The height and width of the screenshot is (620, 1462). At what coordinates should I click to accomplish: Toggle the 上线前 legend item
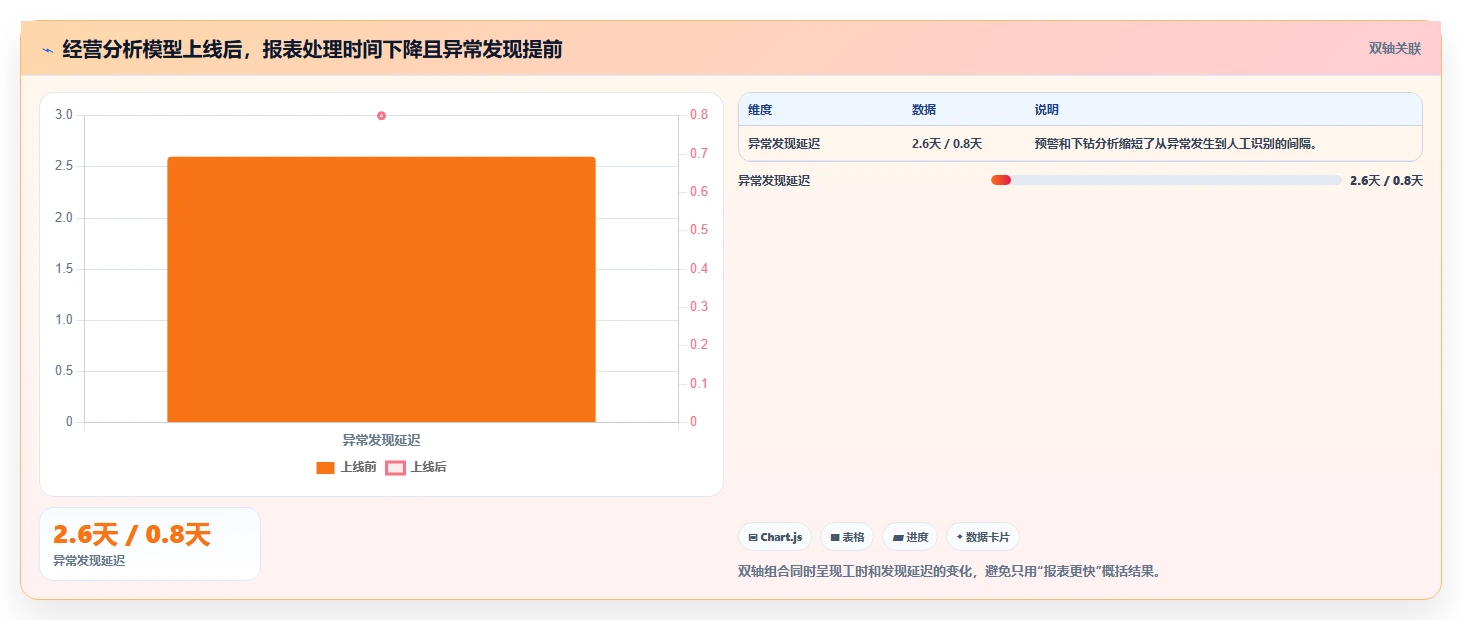(346, 467)
